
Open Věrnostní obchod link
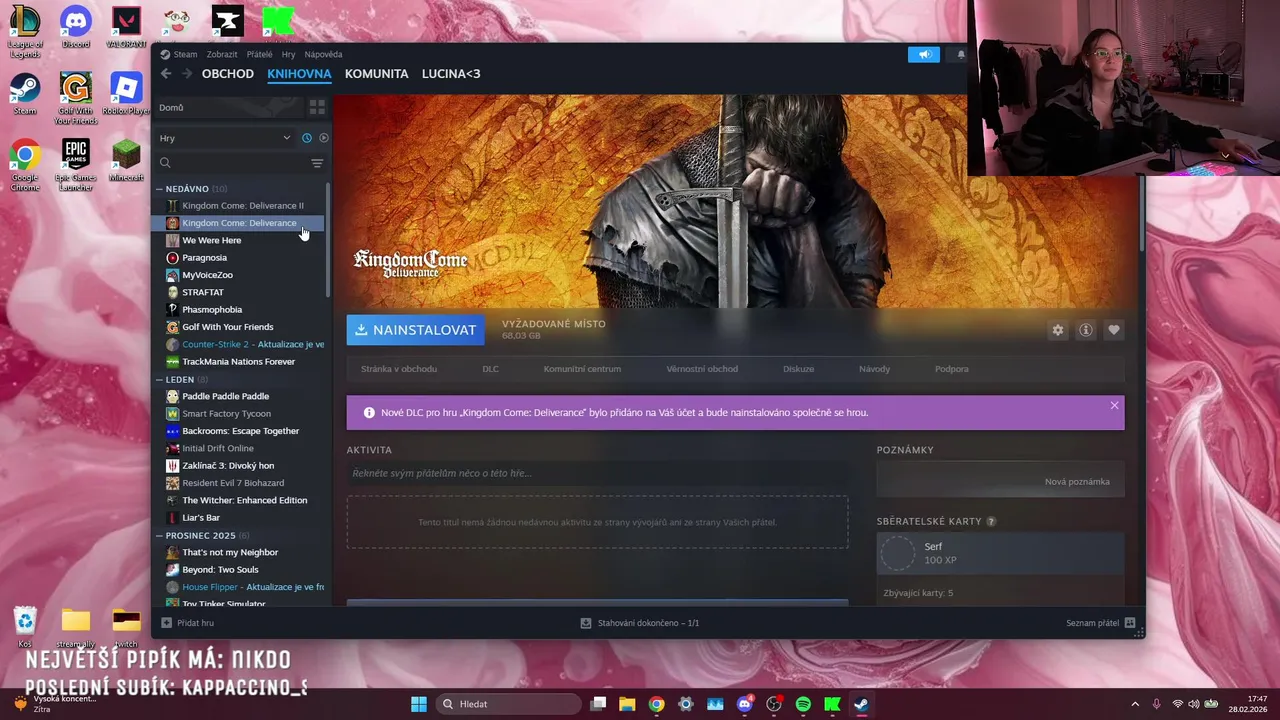(x=702, y=369)
